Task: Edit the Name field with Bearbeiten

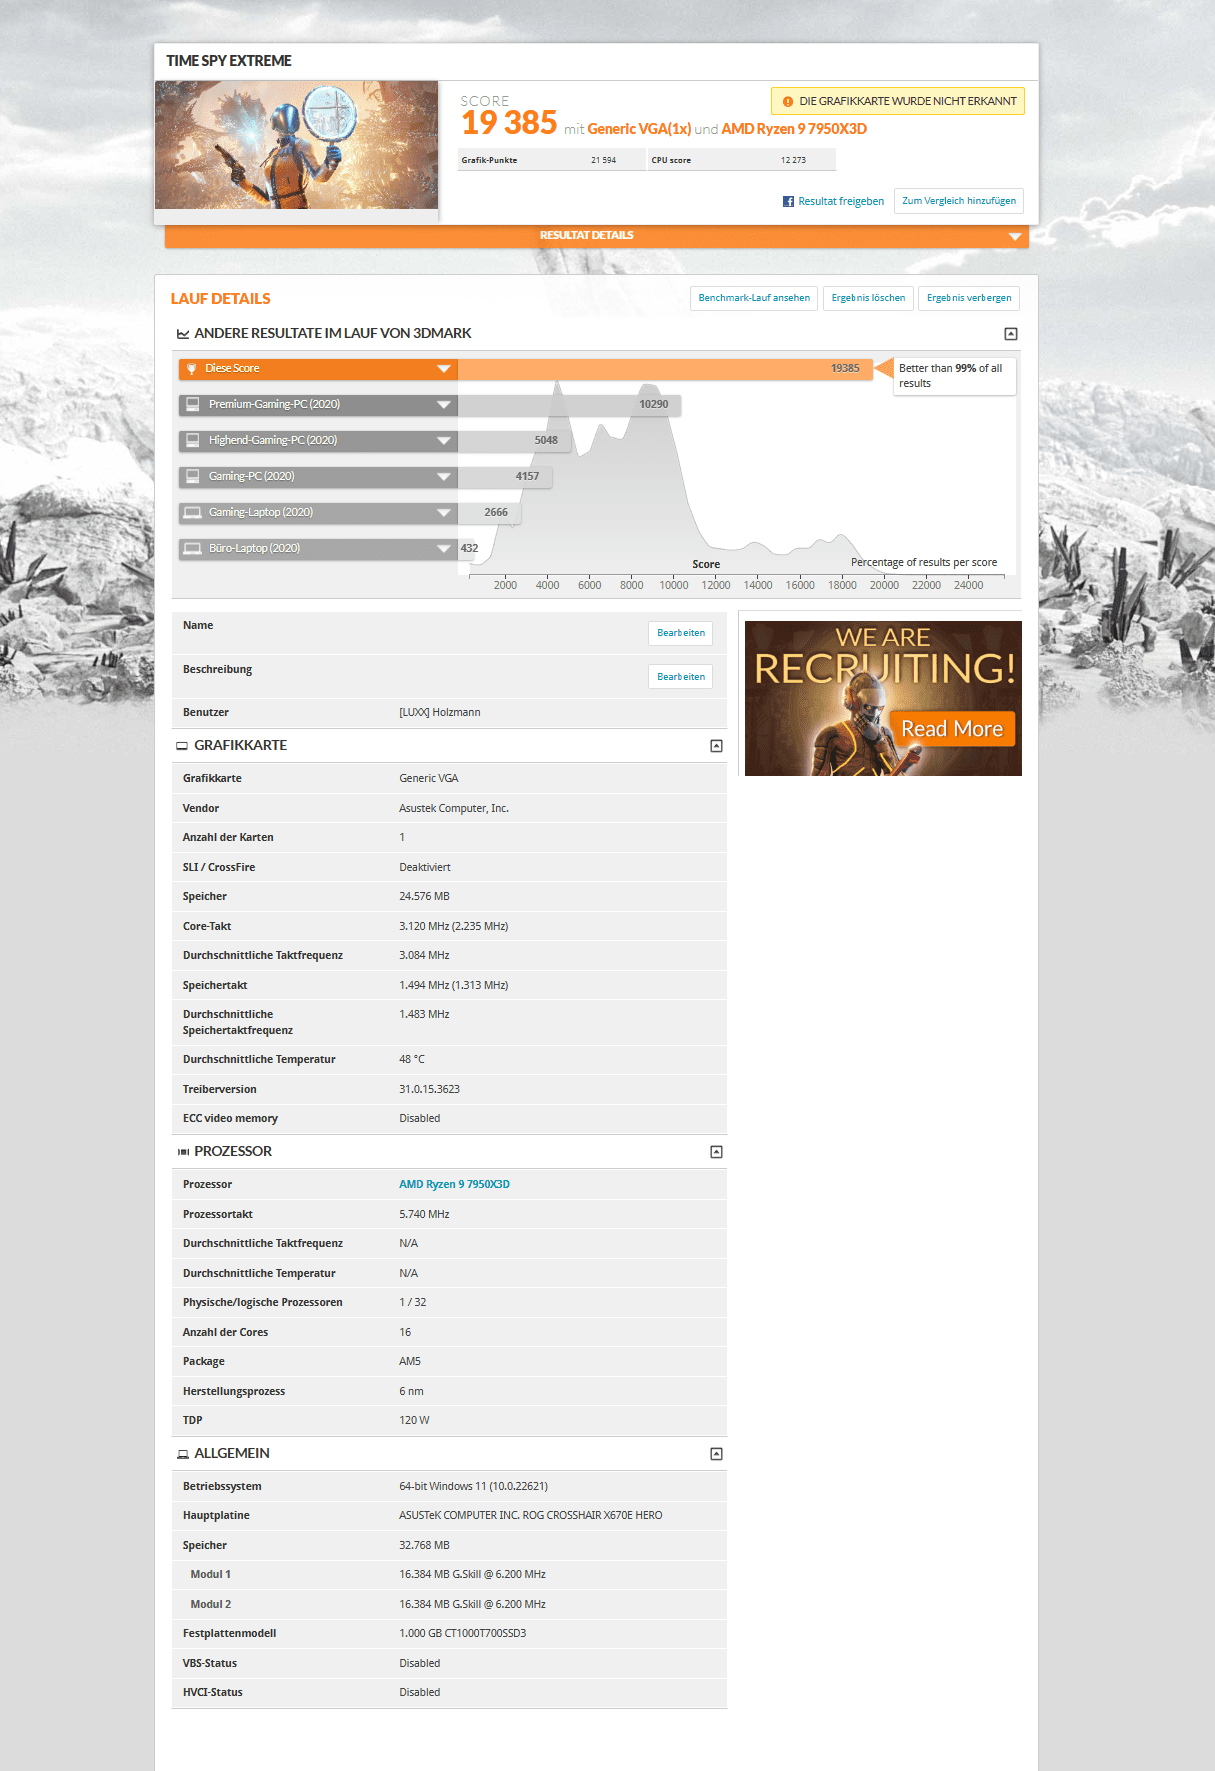Action: pyautogui.click(x=681, y=633)
